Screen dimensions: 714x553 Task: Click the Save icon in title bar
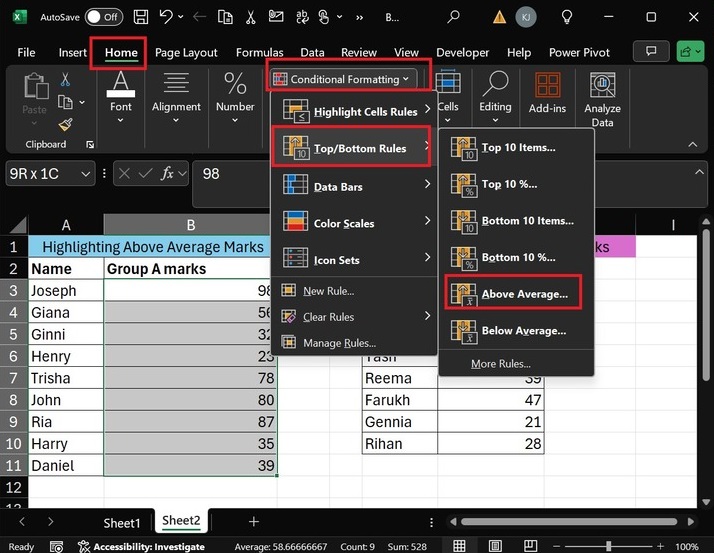[141, 17]
